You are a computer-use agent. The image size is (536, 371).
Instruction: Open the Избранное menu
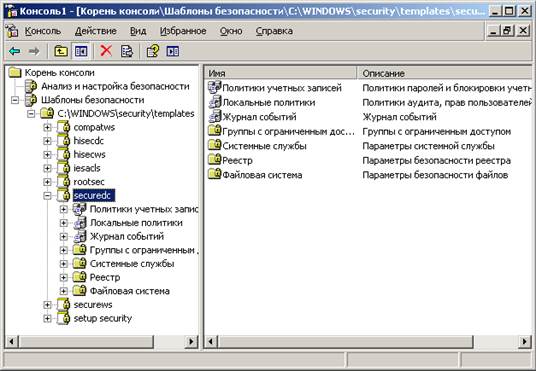coord(183,31)
